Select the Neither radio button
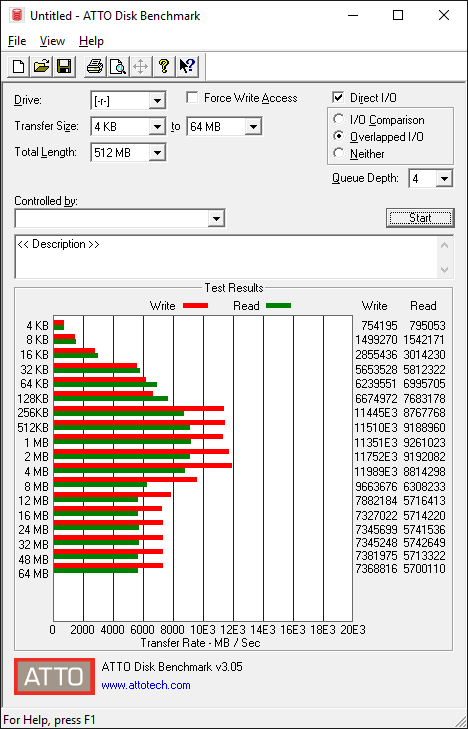Screen dimensions: 468x729 (339, 153)
